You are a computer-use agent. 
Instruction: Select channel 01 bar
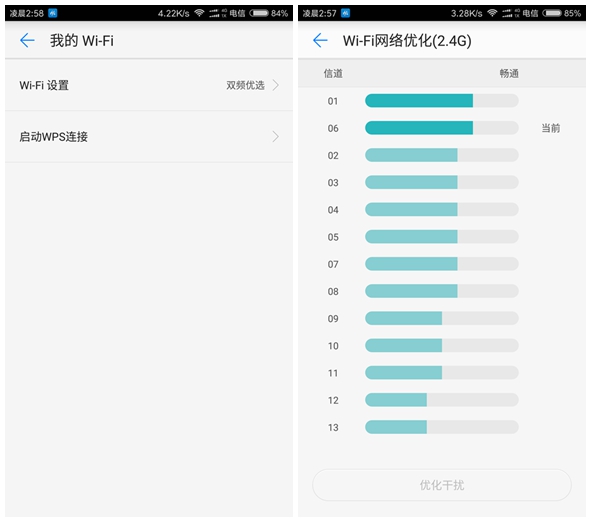pos(442,101)
